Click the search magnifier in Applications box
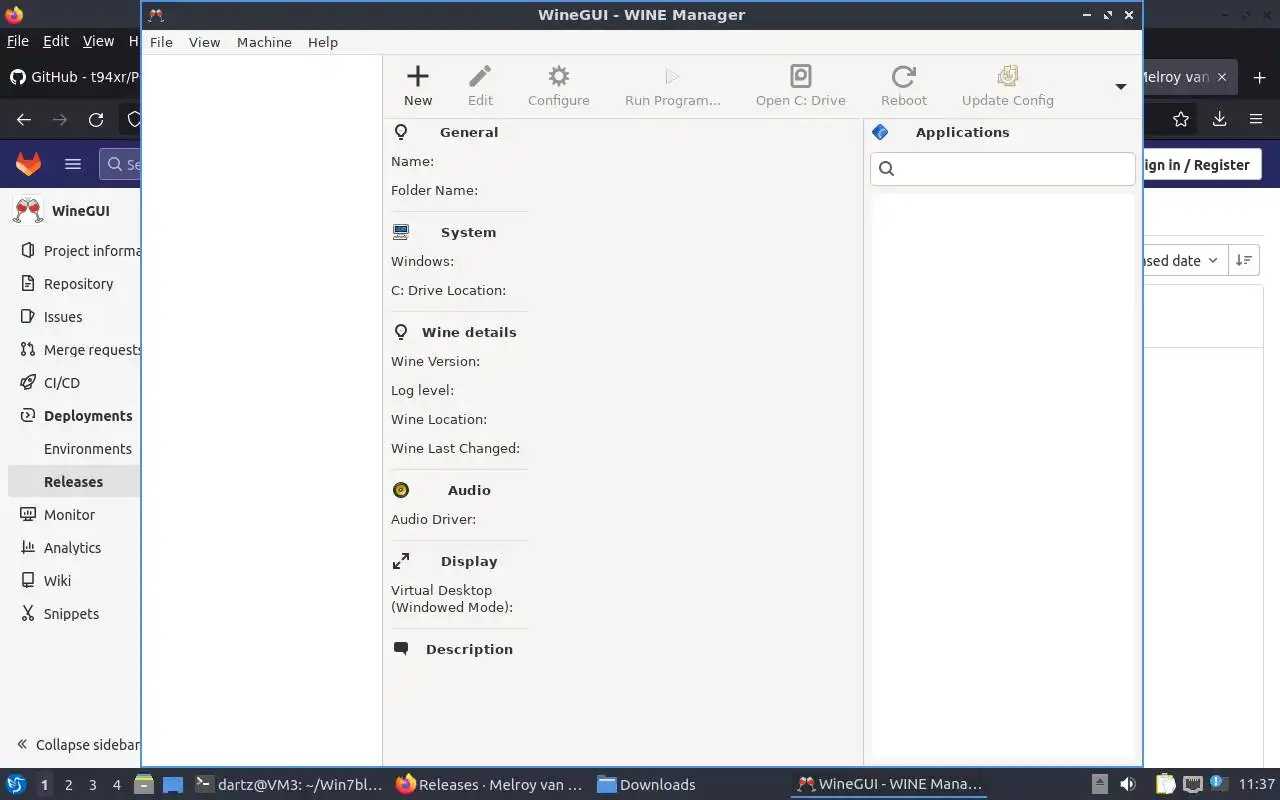 click(x=886, y=168)
